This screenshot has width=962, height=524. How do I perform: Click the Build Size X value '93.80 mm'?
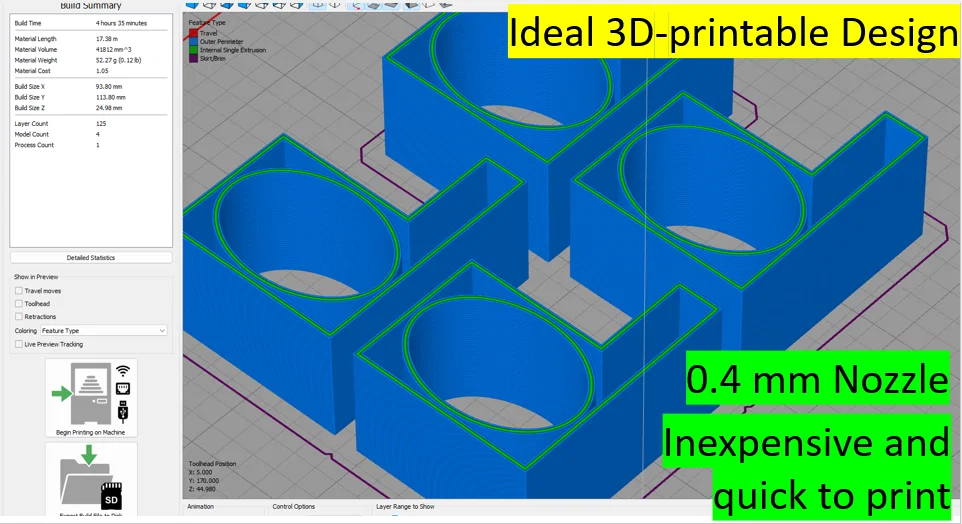click(x=109, y=87)
